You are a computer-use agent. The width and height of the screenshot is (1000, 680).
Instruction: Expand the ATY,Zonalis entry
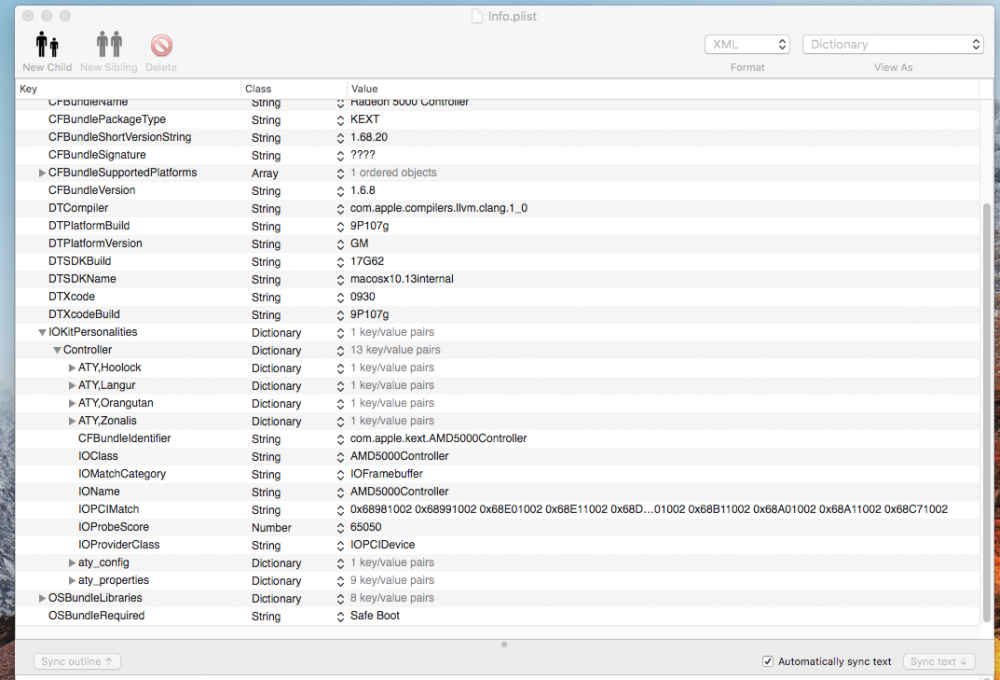(x=72, y=421)
